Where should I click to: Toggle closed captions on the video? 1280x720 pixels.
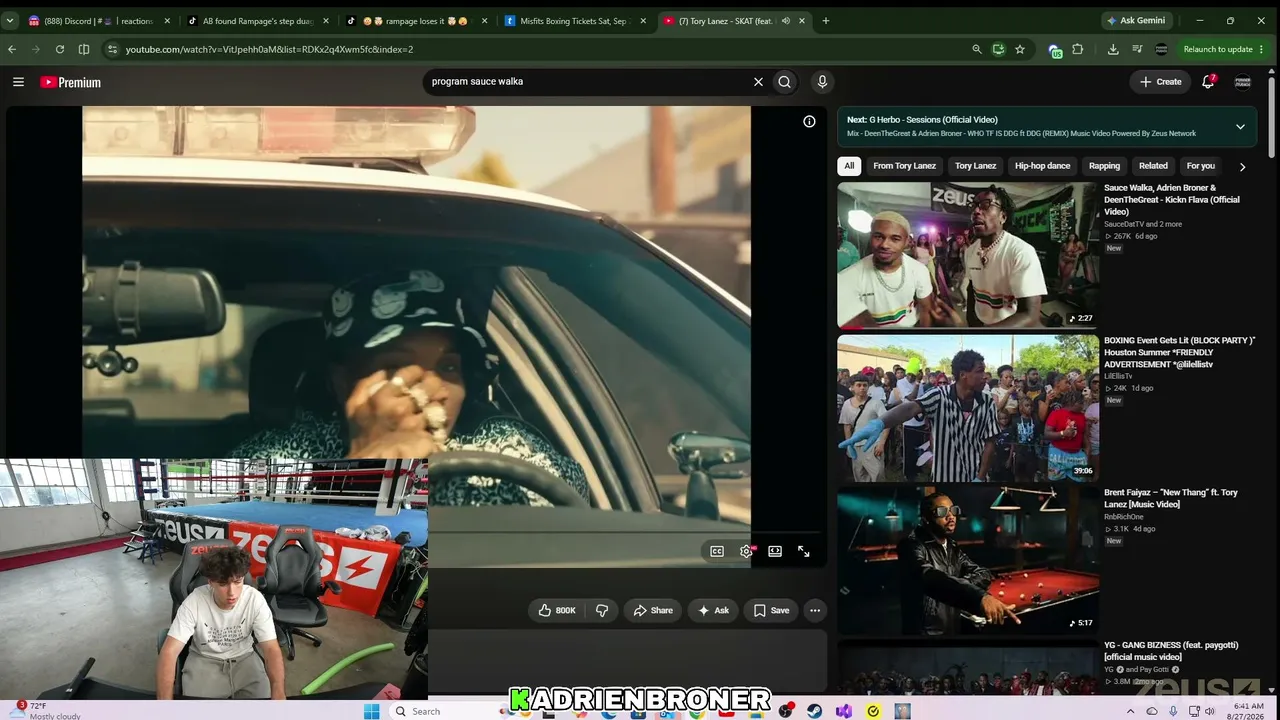pyautogui.click(x=717, y=551)
